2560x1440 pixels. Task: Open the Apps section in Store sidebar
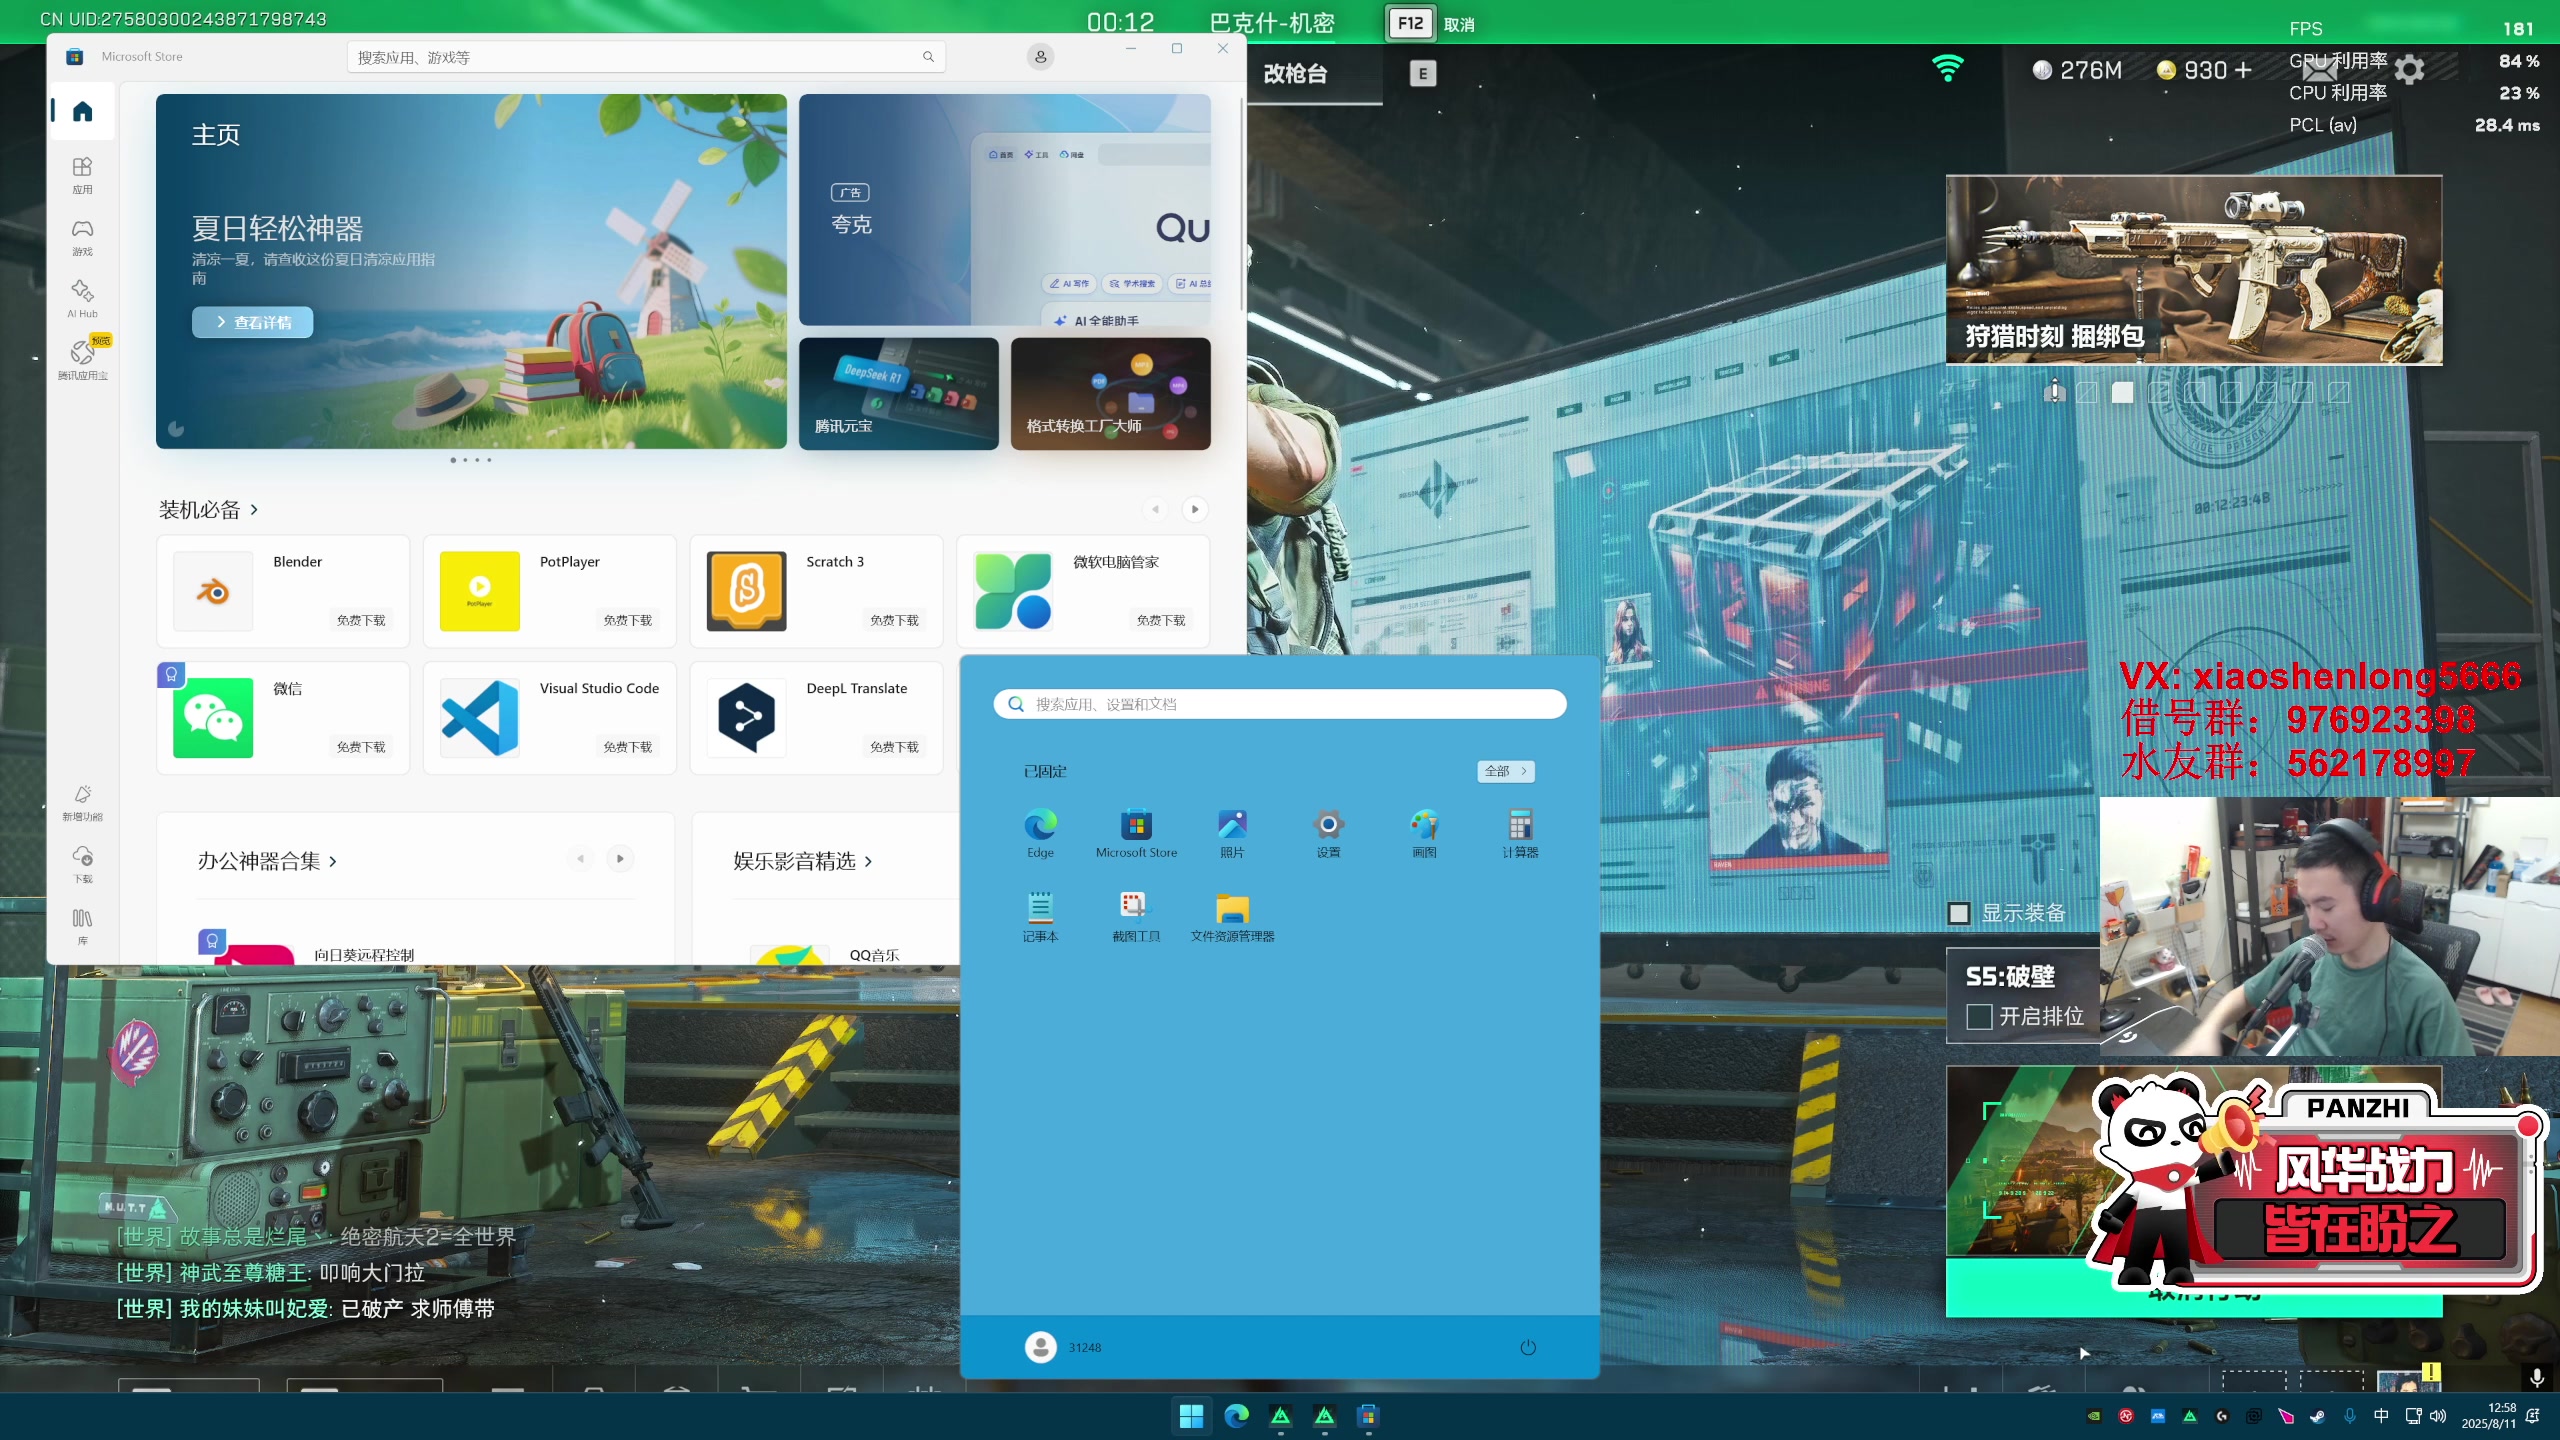[82, 174]
